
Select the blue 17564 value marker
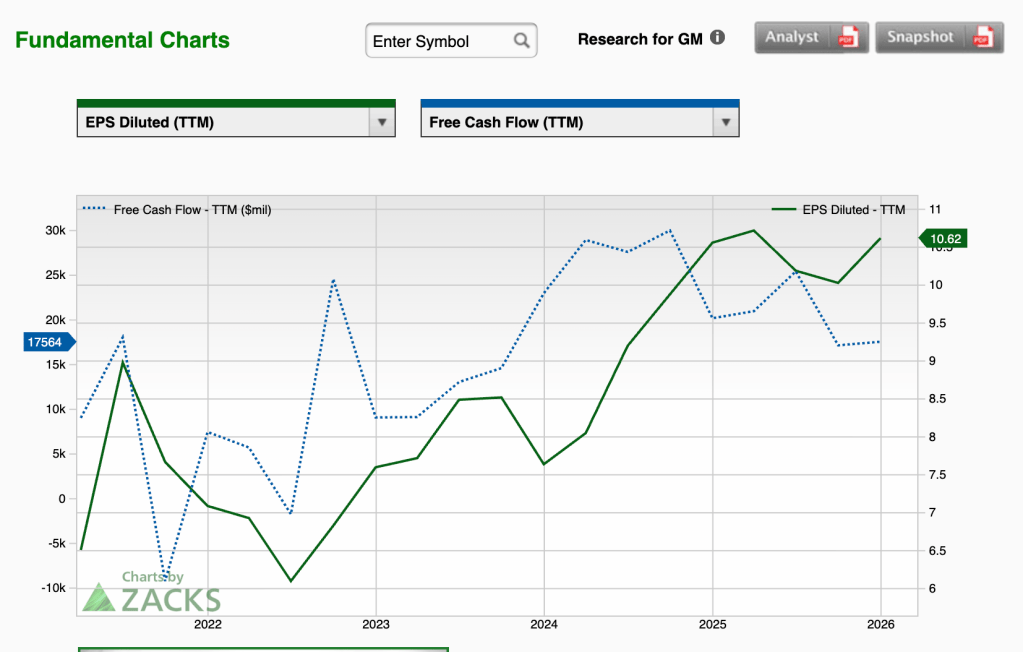(x=45, y=342)
